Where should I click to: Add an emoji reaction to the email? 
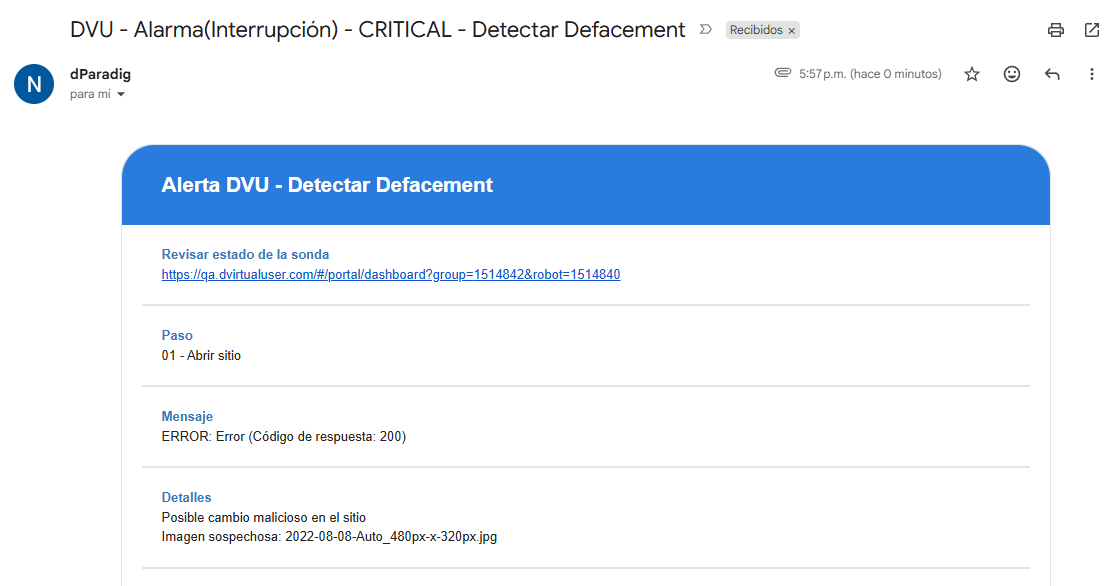(1011, 74)
